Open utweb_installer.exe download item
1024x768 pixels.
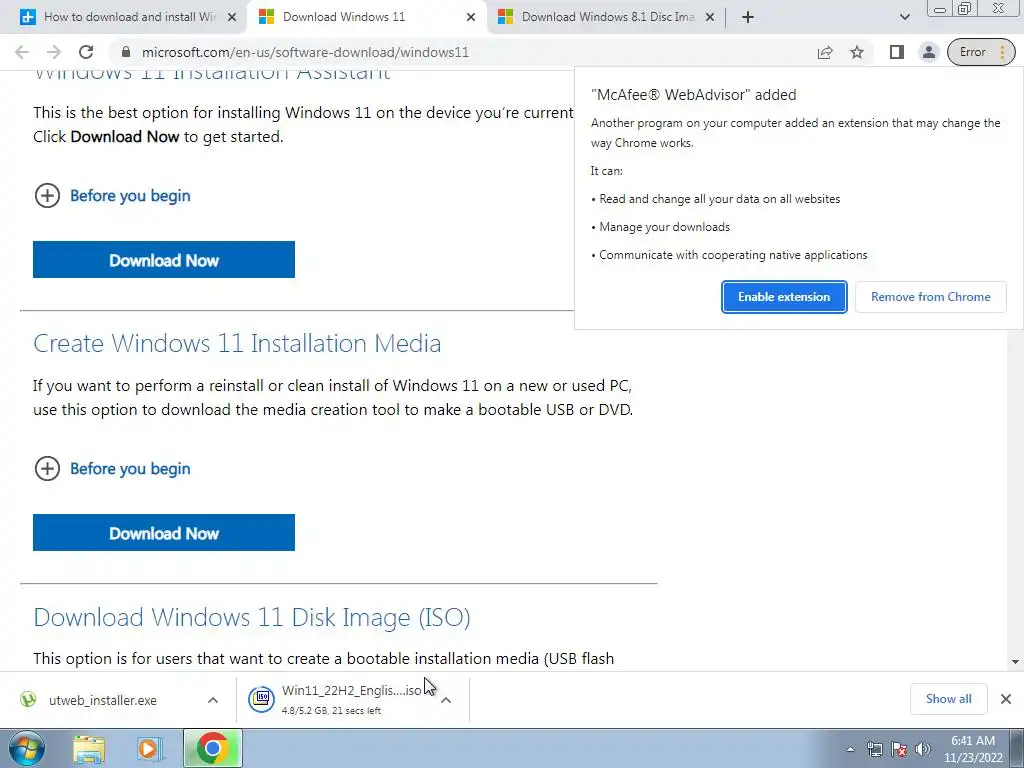(103, 700)
